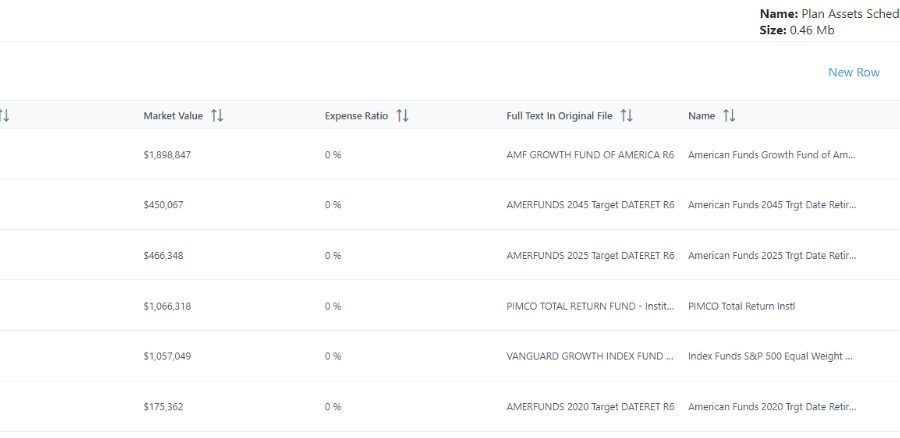
Task: Click the $466,348 market value cell
Action: [163, 256]
